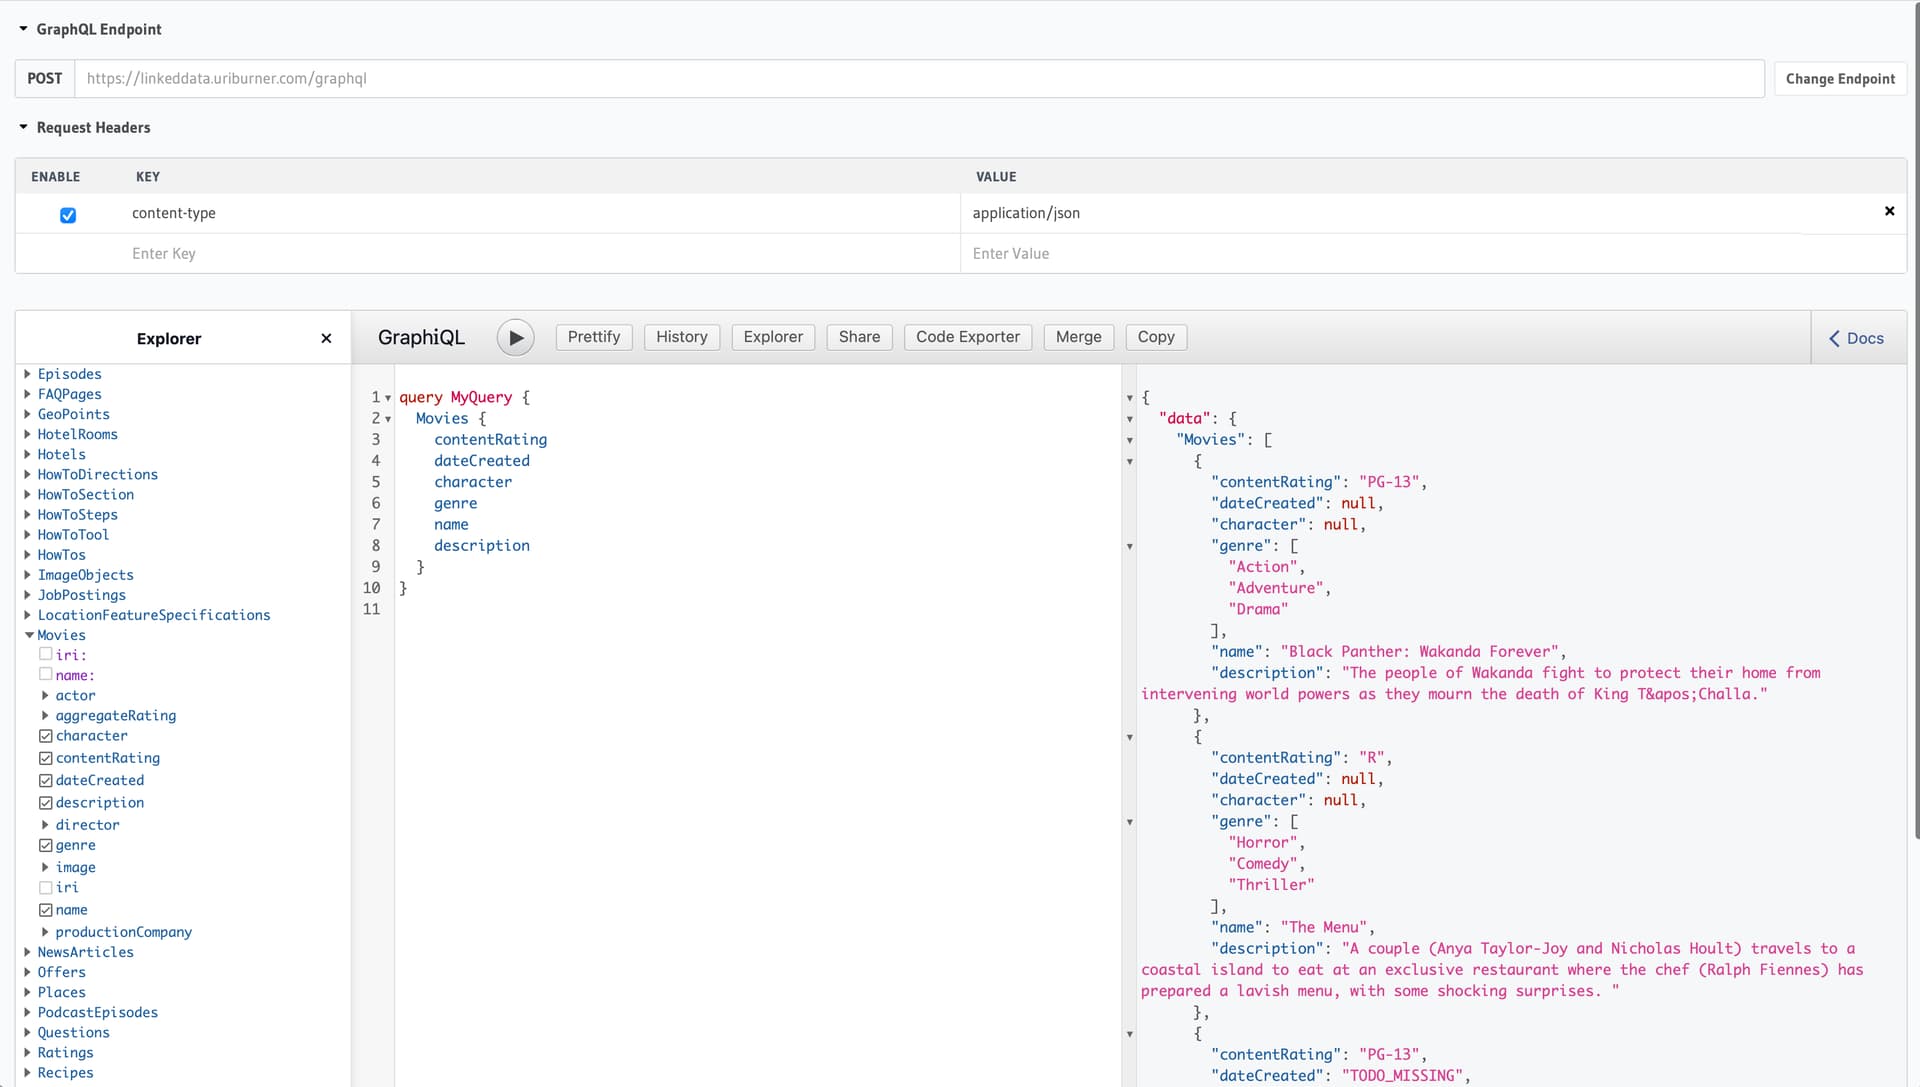Expand the HowToDirections tree node
Image resolution: width=1920 pixels, height=1087 pixels.
pyautogui.click(x=27, y=474)
